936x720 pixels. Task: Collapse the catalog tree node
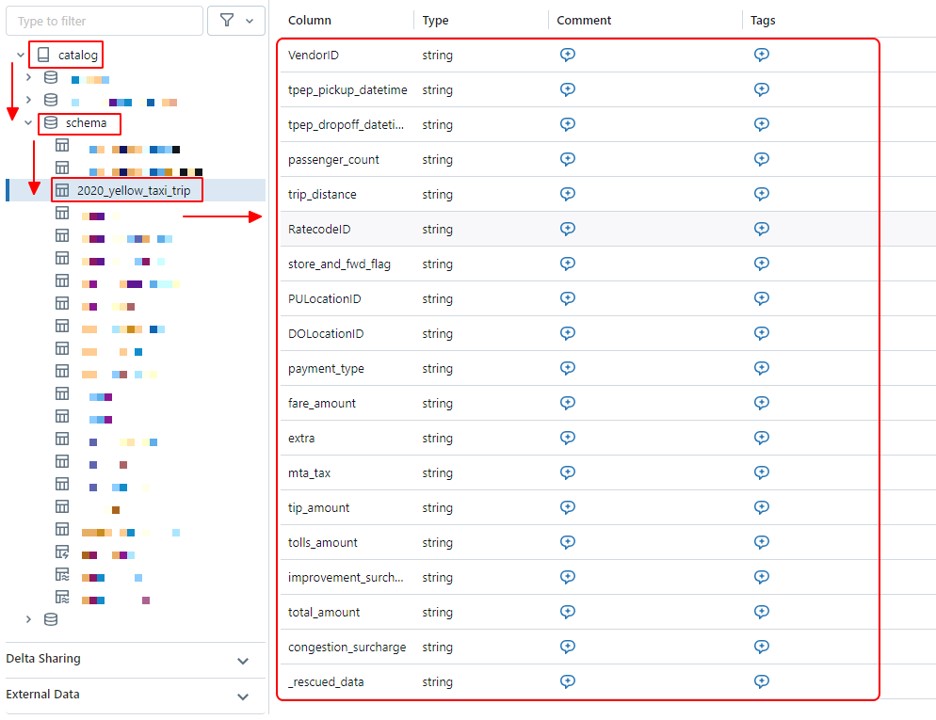tap(20, 55)
